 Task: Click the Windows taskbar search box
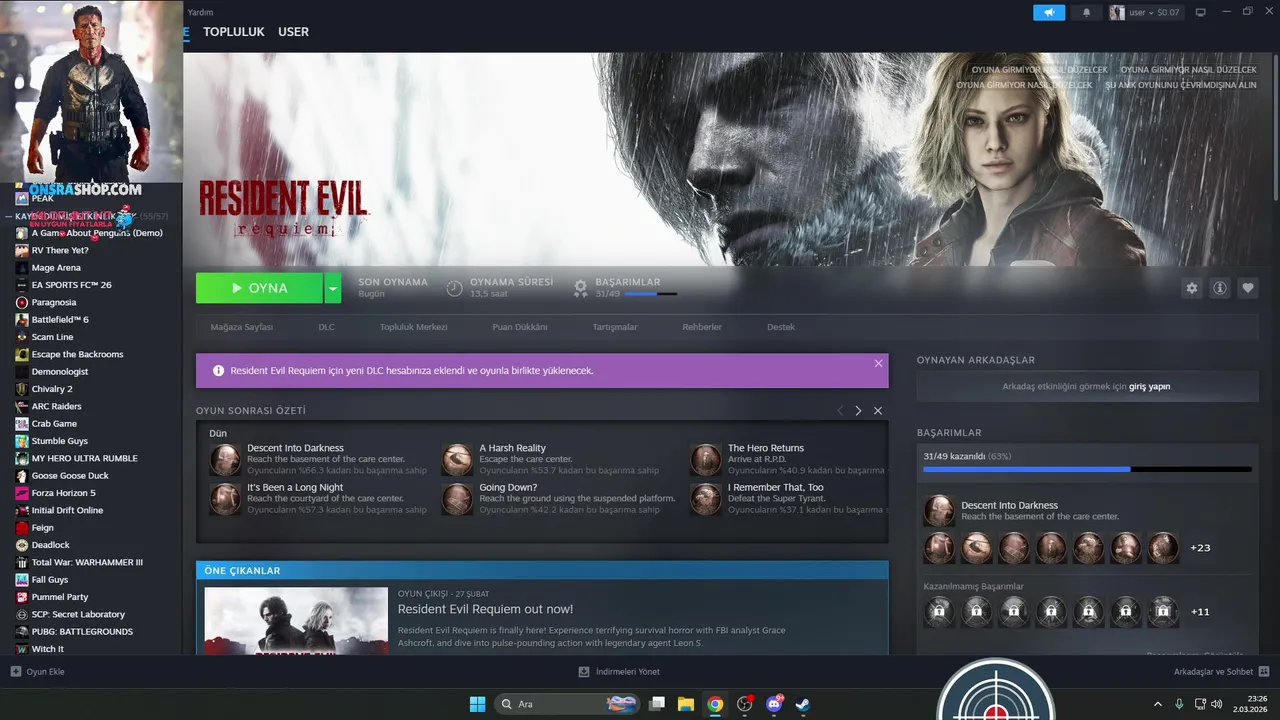[568, 704]
